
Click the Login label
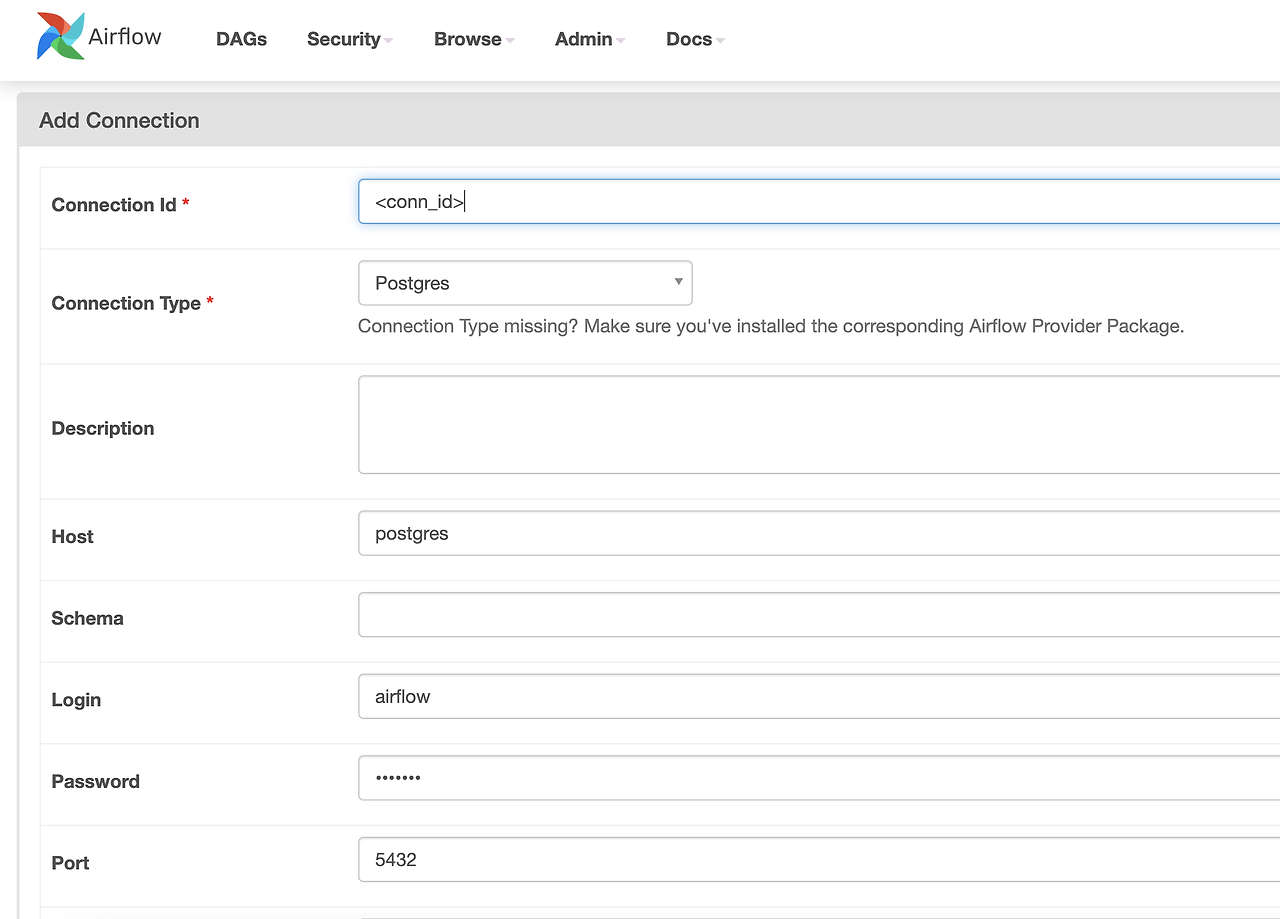click(x=76, y=700)
